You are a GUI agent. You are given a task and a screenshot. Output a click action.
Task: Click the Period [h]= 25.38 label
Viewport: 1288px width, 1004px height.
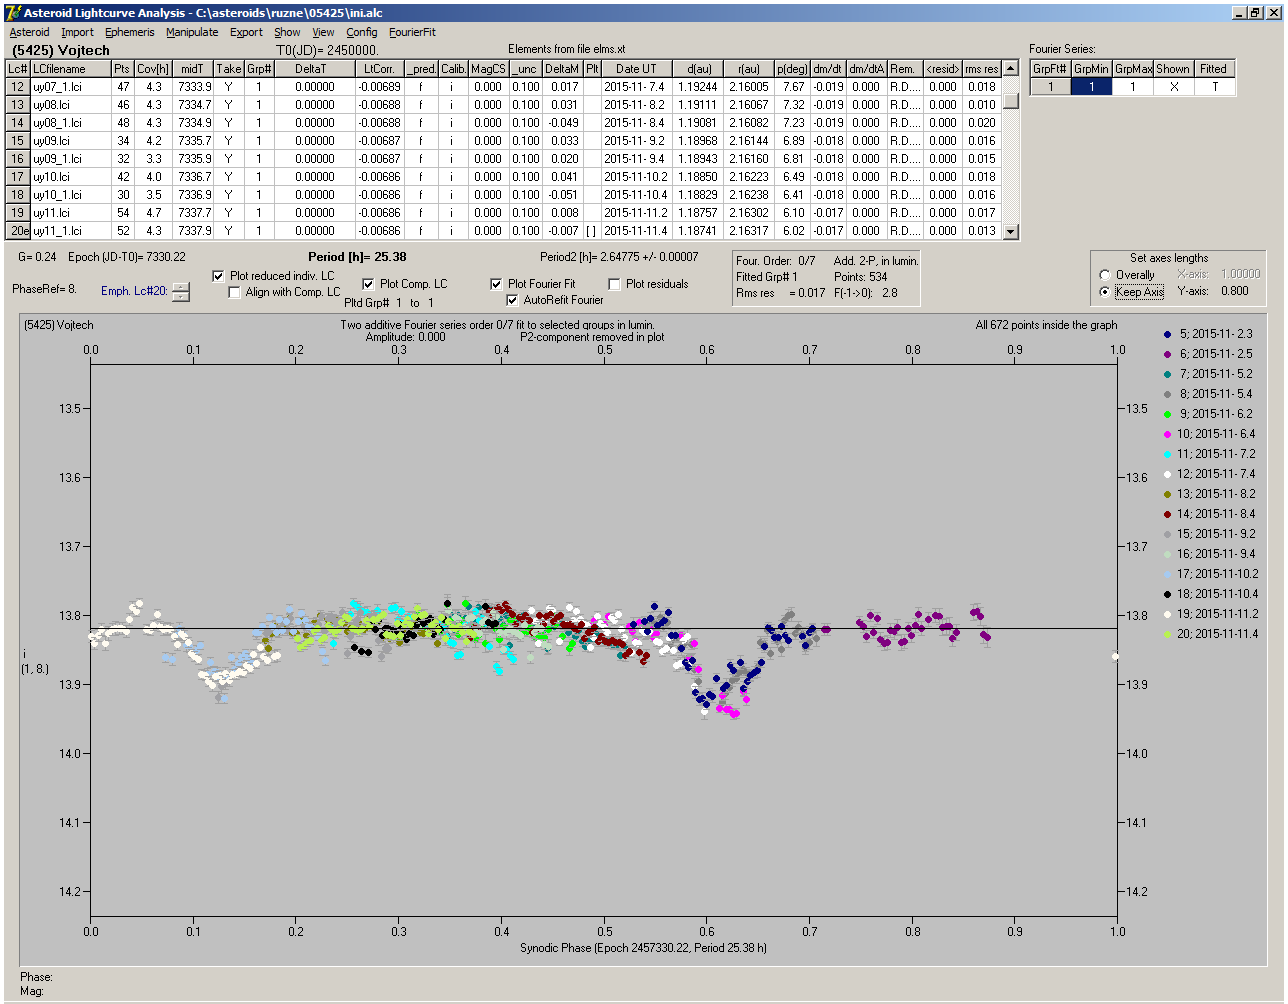tap(356, 257)
